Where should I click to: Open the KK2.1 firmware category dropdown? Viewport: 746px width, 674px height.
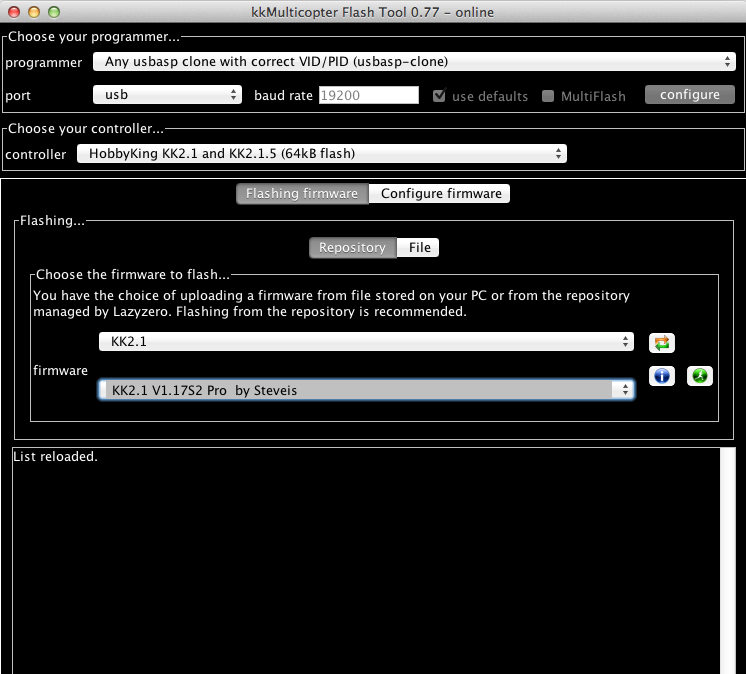(366, 342)
